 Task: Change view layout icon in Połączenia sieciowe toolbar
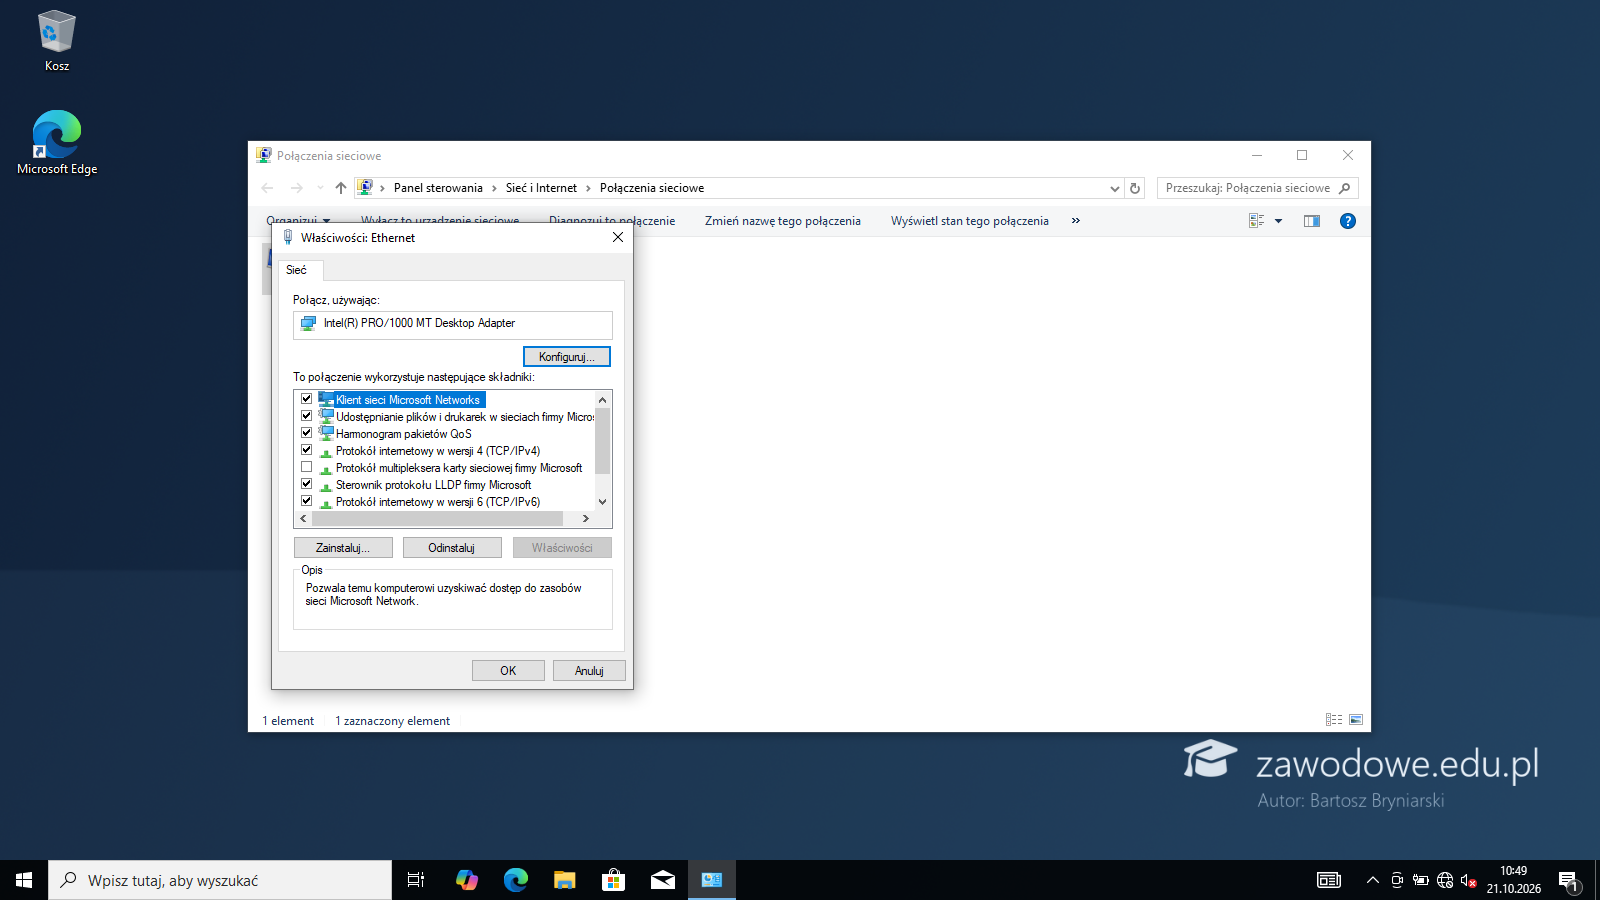point(1257,221)
